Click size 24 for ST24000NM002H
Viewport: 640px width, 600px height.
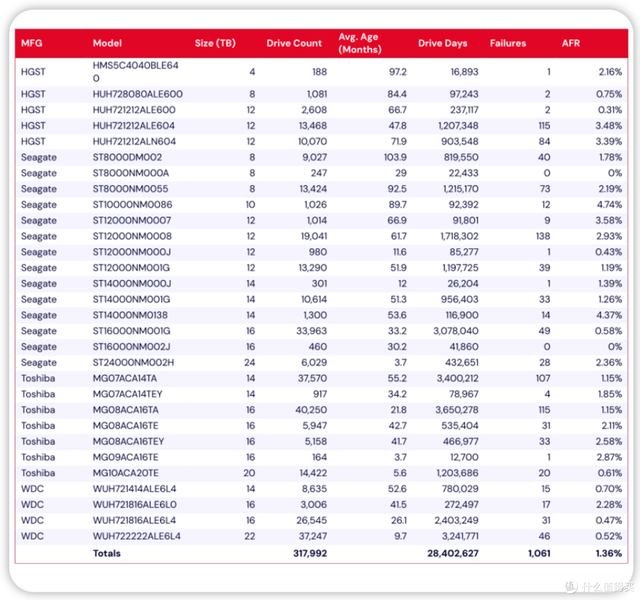pos(250,363)
